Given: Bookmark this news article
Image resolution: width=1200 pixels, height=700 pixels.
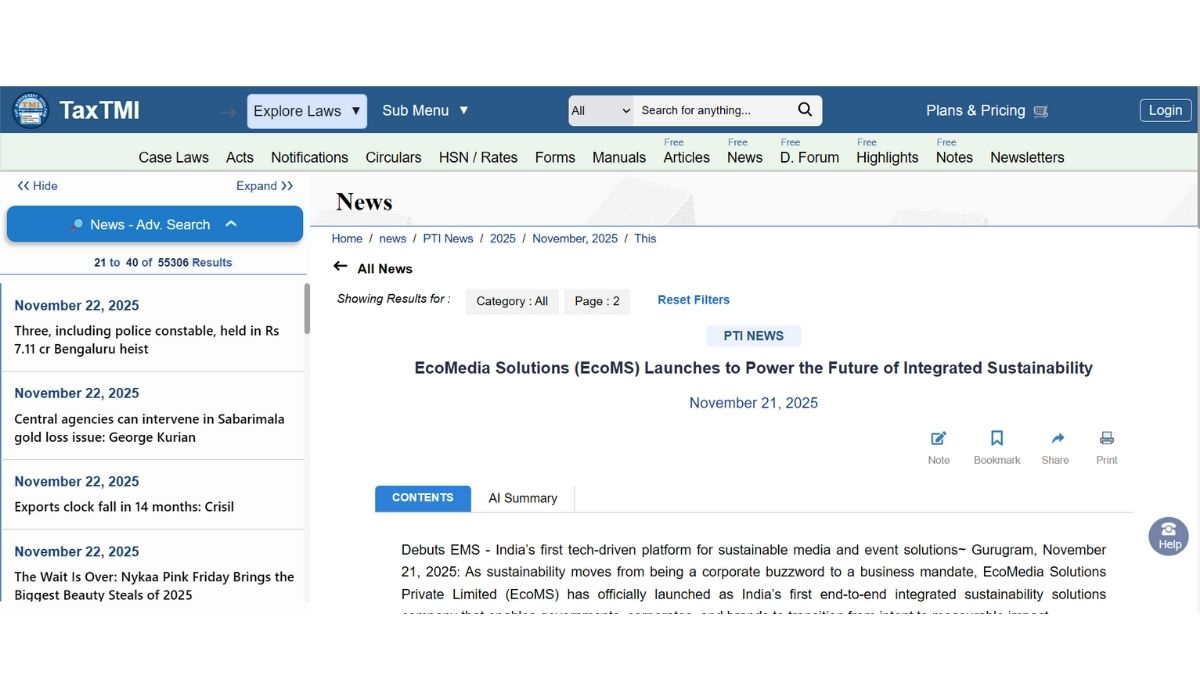Looking at the screenshot, I should pos(996,439).
